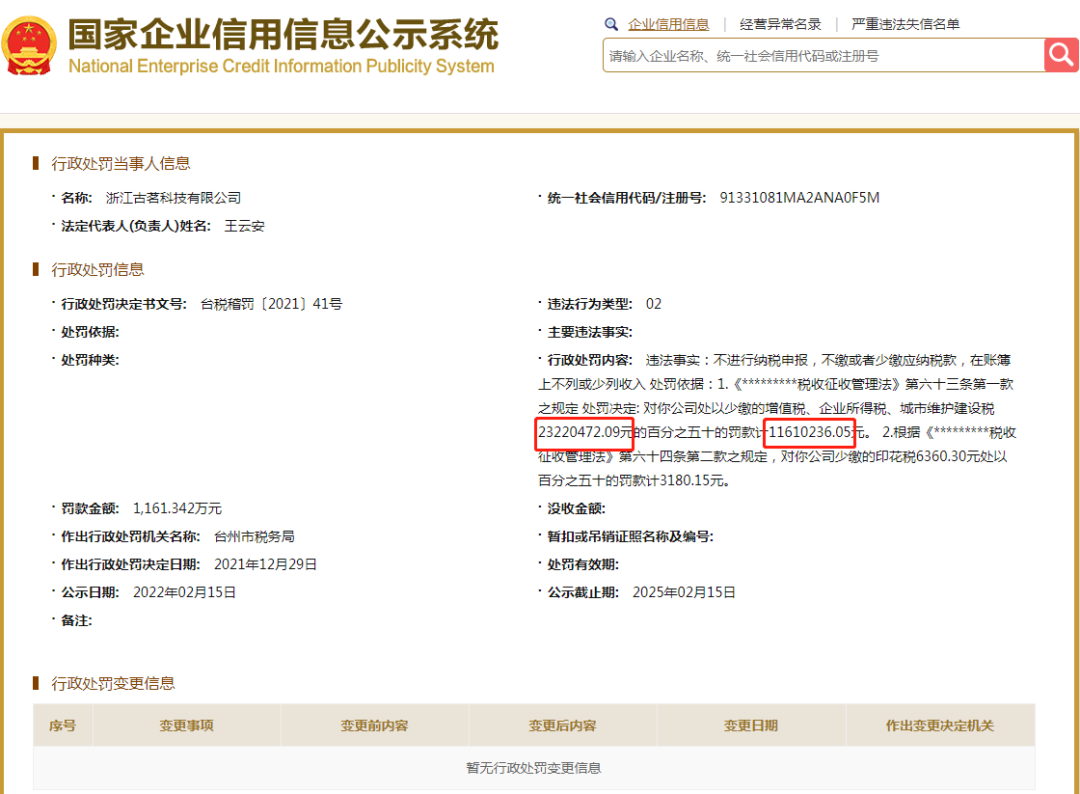1080x794 pixels.
Task: Focus the enterprise name search input field
Action: 822,56
